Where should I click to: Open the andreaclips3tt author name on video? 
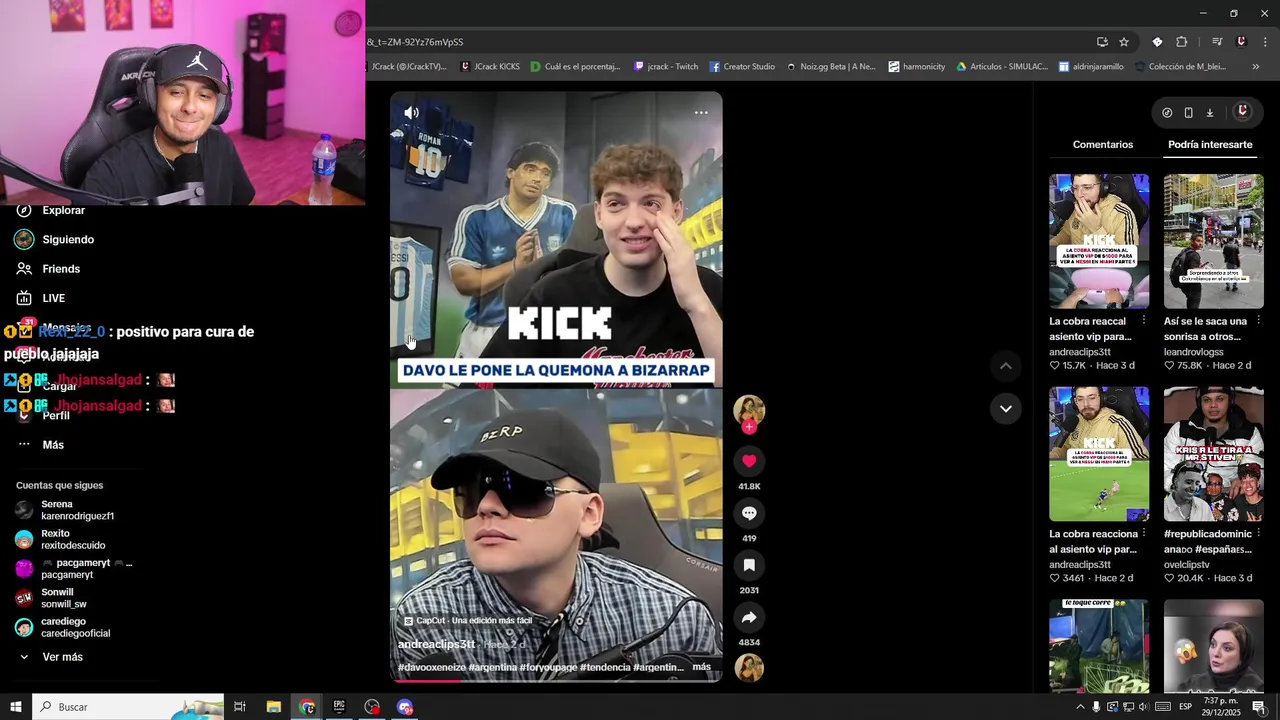pos(436,644)
